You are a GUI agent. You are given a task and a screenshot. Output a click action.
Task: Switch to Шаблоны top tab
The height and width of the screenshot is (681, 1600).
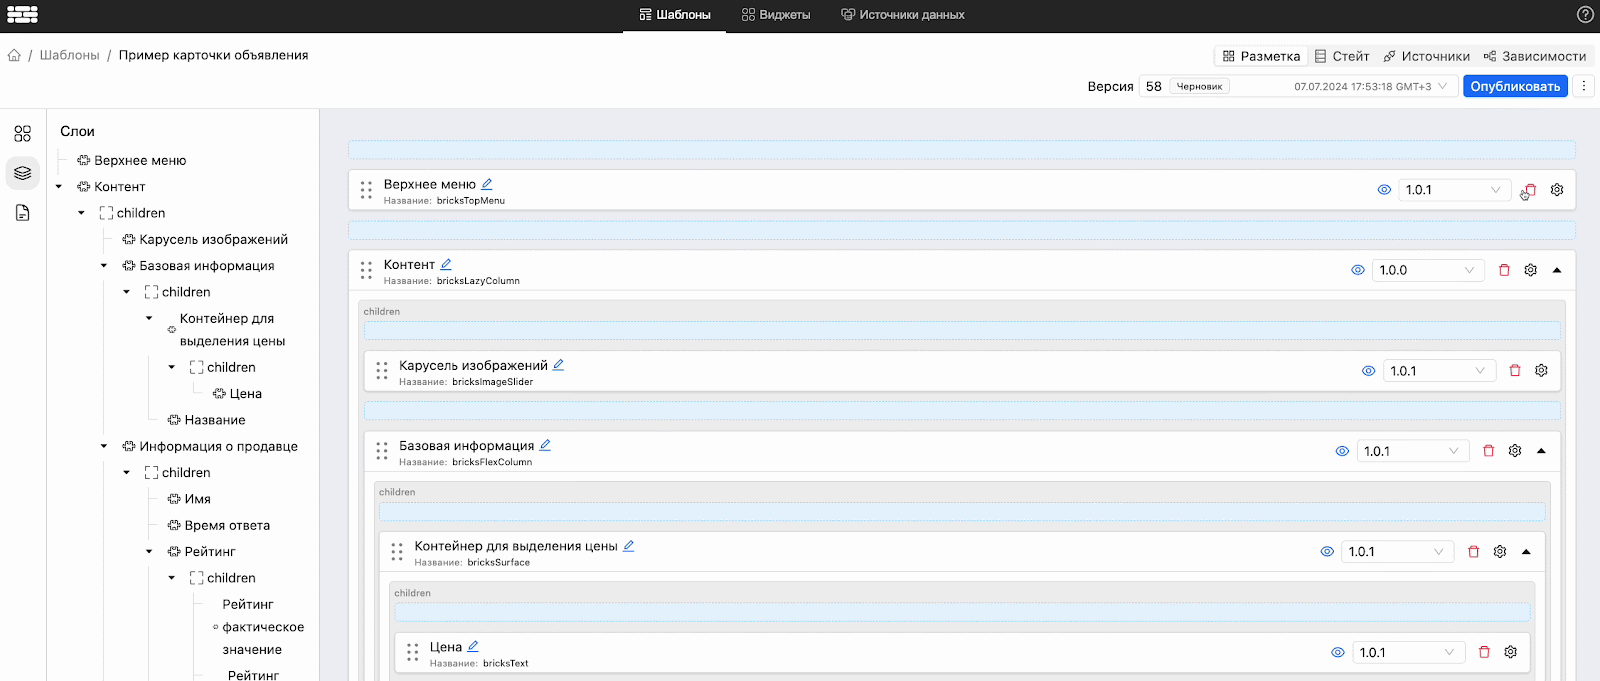pyautogui.click(x=675, y=15)
